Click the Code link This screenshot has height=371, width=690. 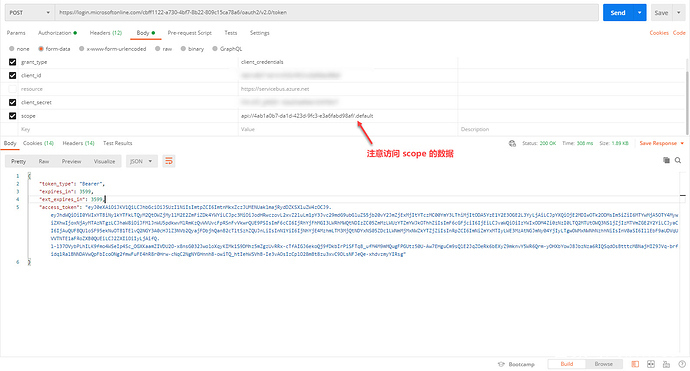tap(679, 33)
